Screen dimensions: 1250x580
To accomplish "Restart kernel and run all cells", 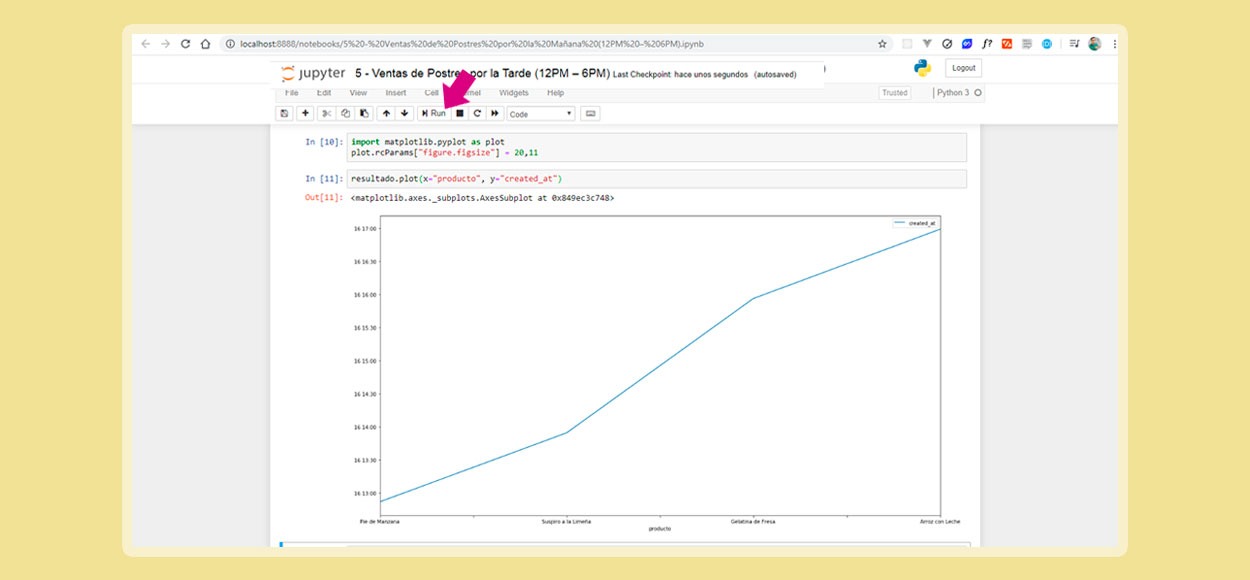I will pyautogui.click(x=495, y=114).
